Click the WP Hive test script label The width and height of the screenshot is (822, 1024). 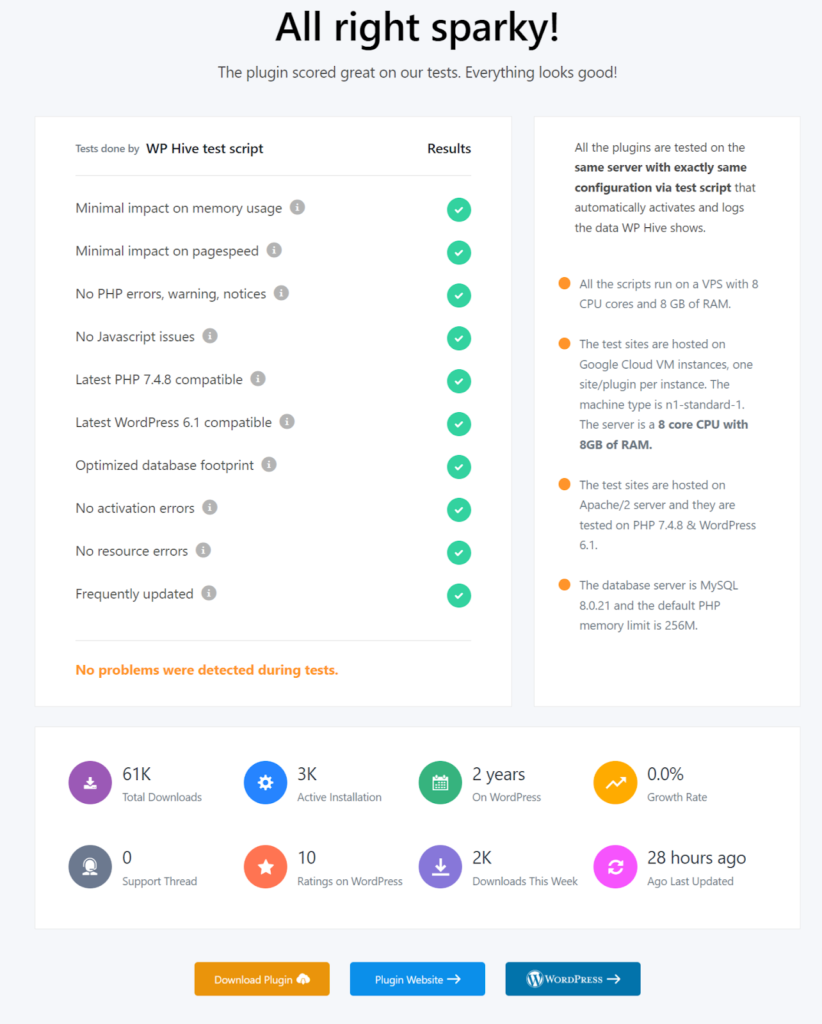point(205,149)
